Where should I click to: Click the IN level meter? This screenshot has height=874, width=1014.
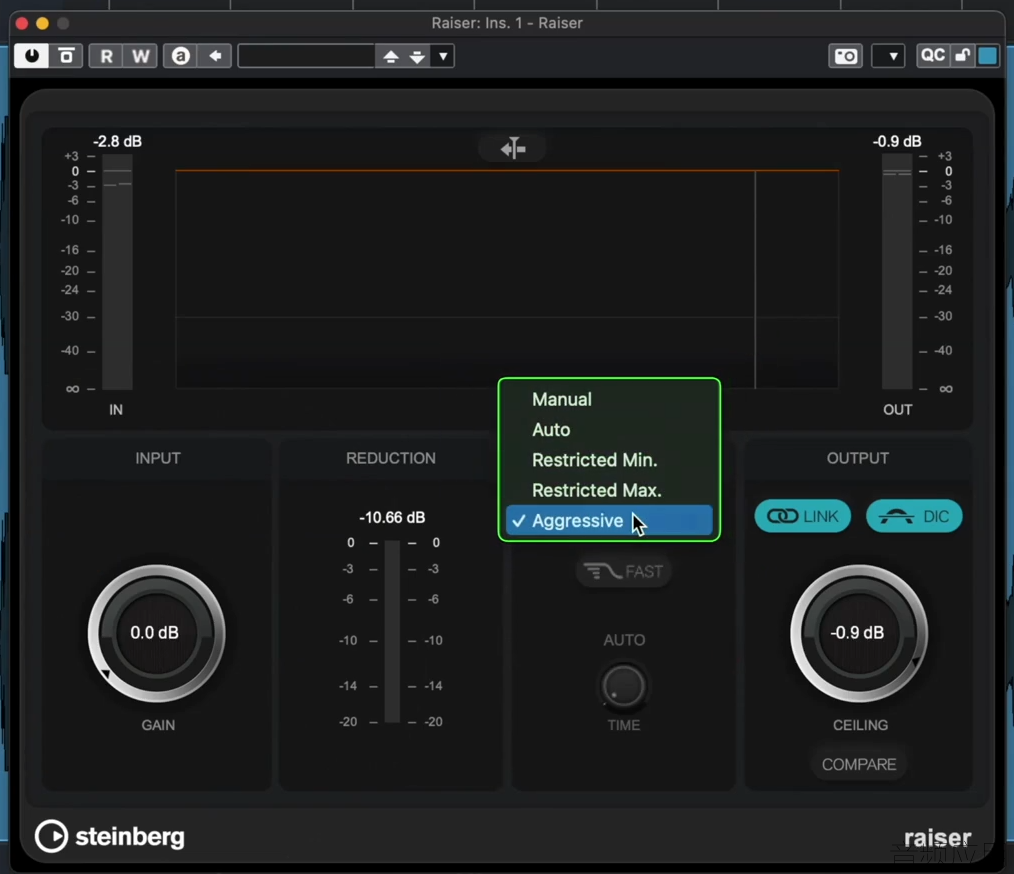click(117, 272)
